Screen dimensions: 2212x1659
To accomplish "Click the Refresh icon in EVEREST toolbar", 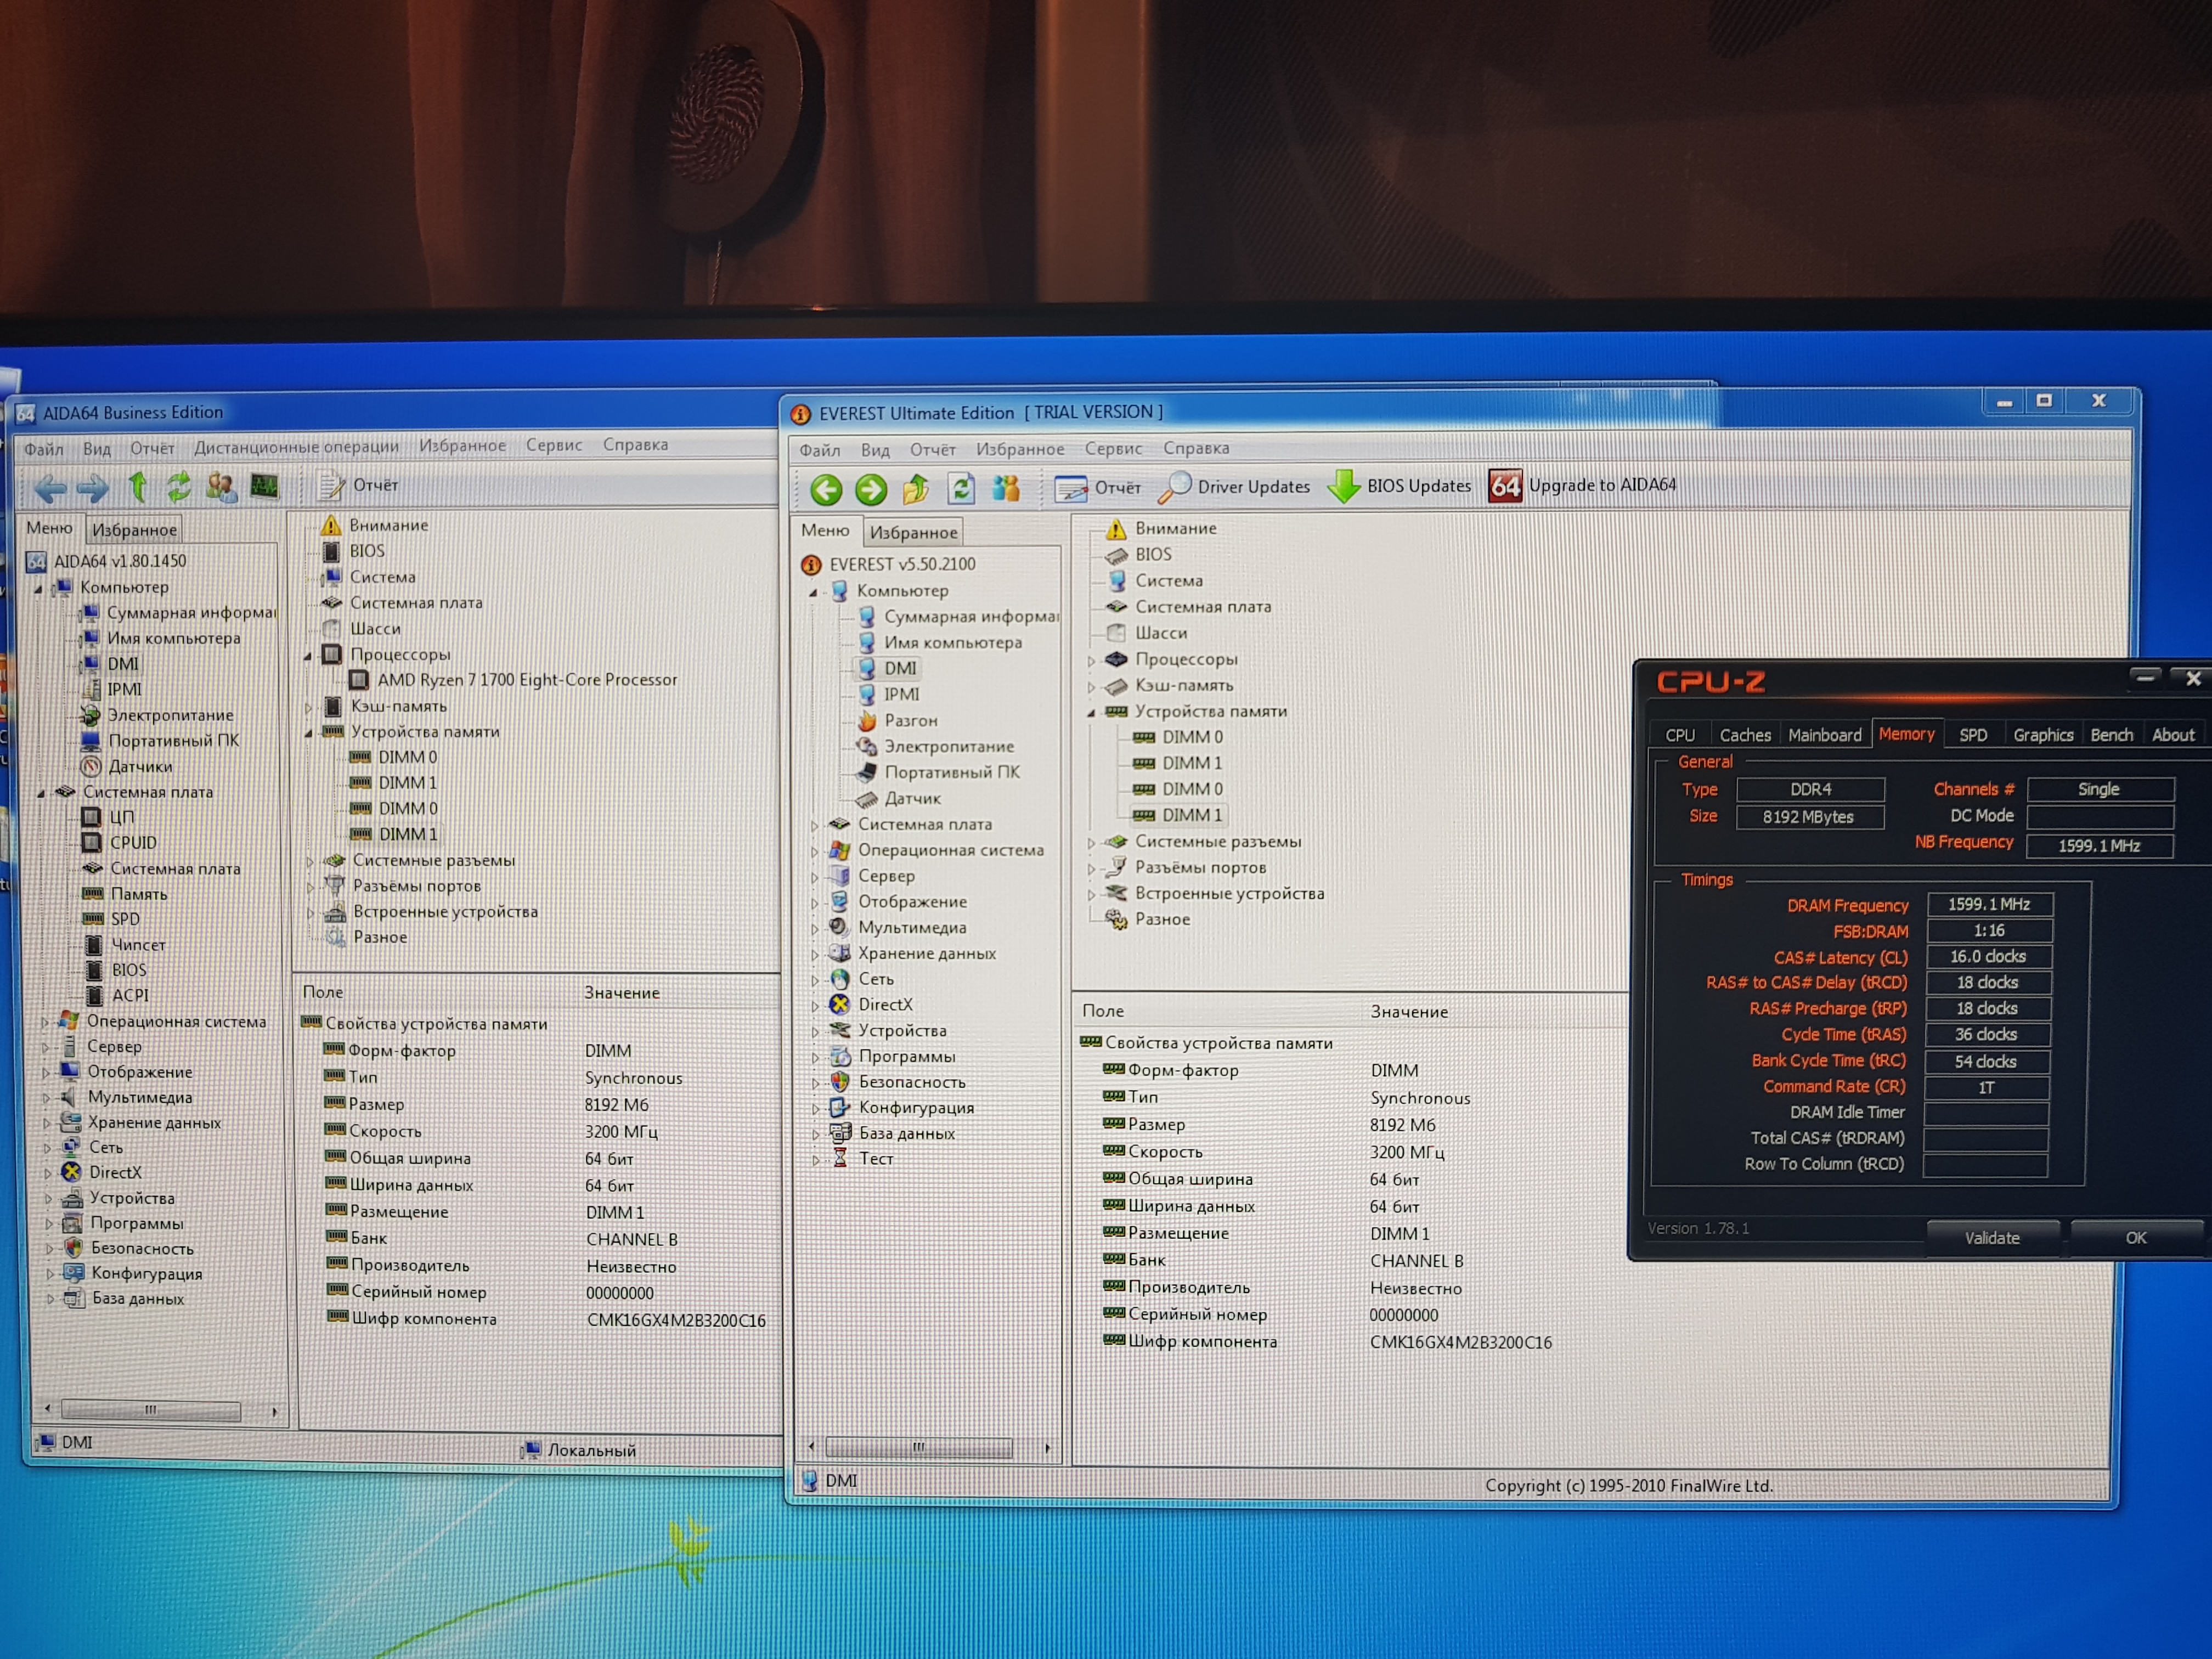I will click(961, 489).
